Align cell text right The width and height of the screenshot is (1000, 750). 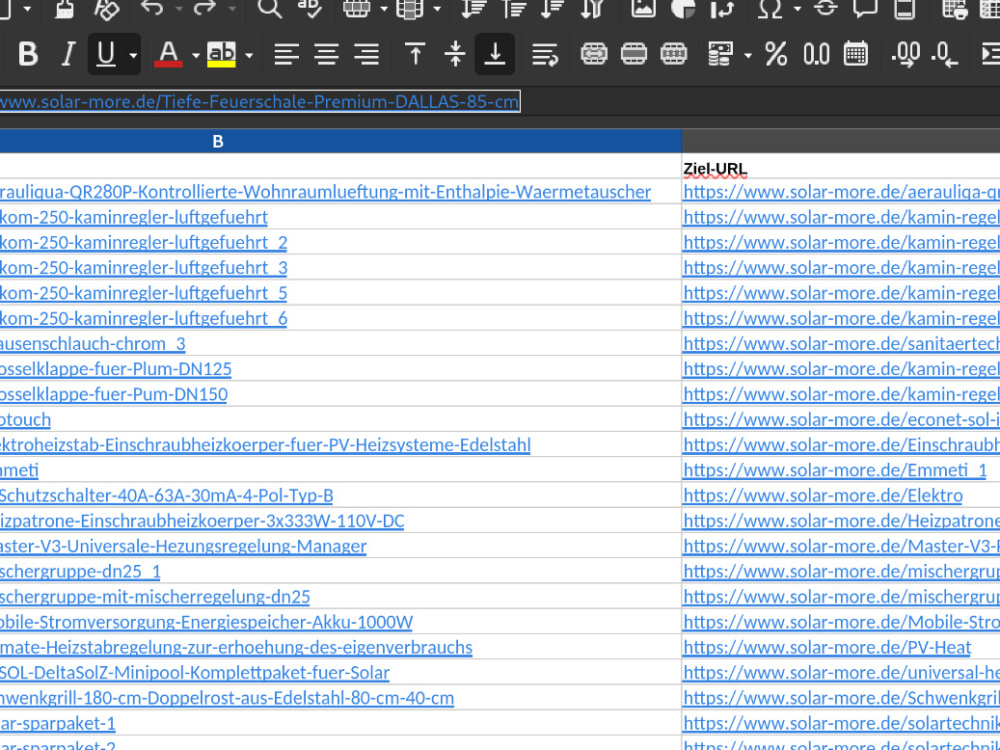tap(367, 54)
